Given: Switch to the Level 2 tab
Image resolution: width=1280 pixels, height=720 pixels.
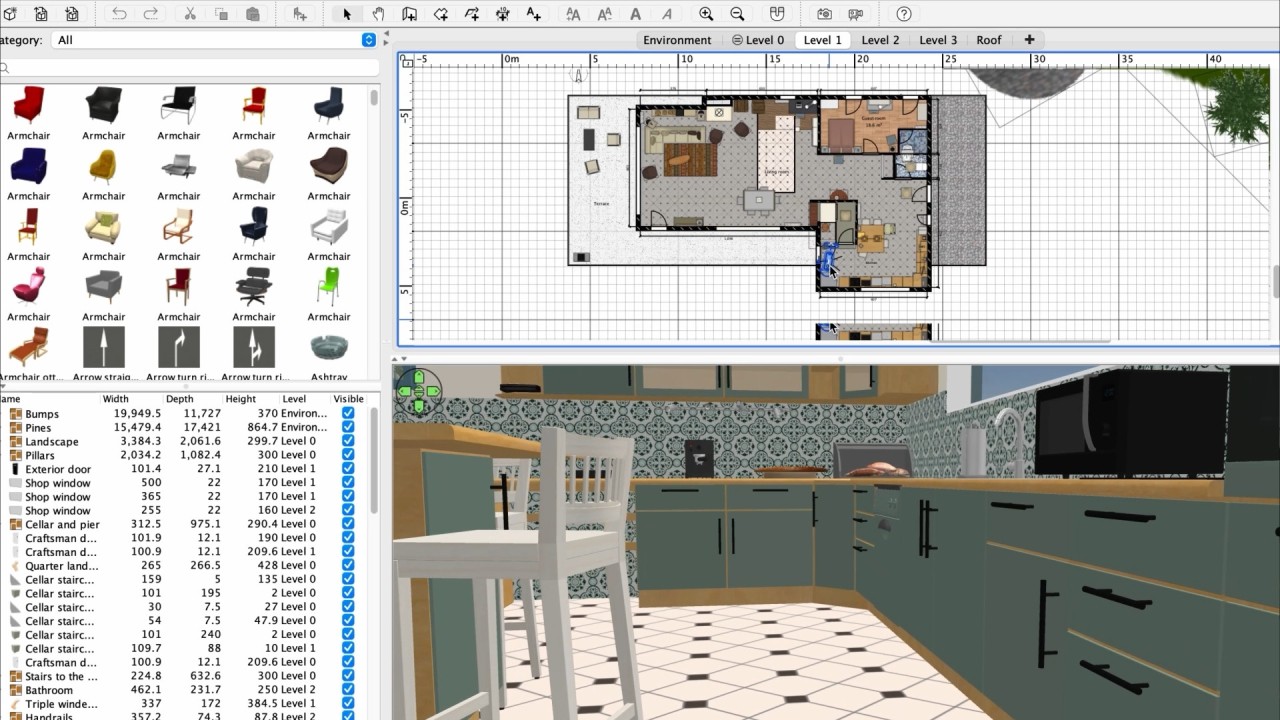Looking at the screenshot, I should 880,40.
